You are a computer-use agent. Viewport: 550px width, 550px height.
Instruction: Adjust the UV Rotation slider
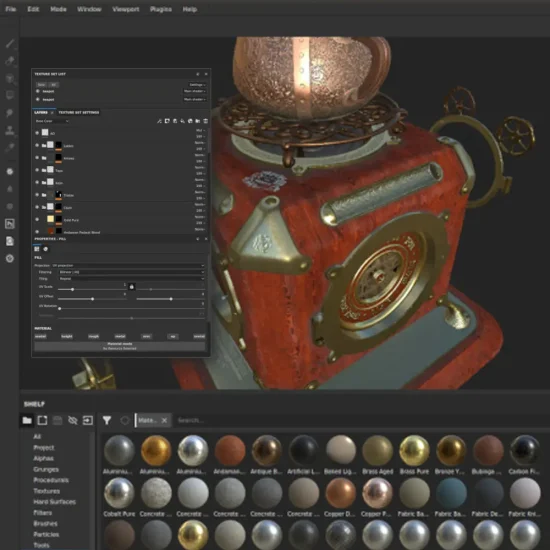pyautogui.click(x=60, y=308)
